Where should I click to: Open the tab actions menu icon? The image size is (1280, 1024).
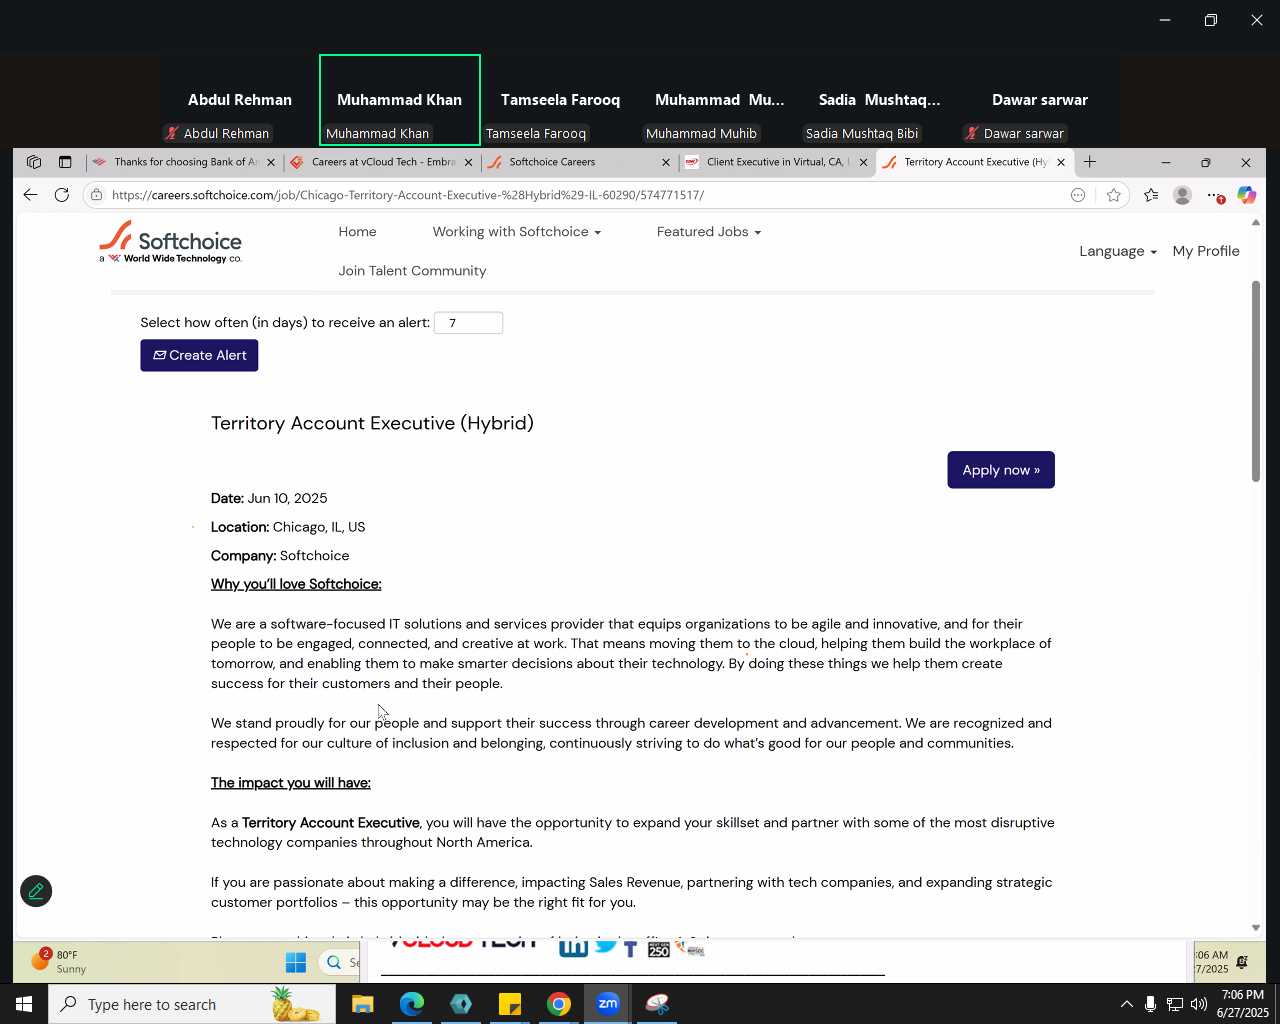pos(65,162)
